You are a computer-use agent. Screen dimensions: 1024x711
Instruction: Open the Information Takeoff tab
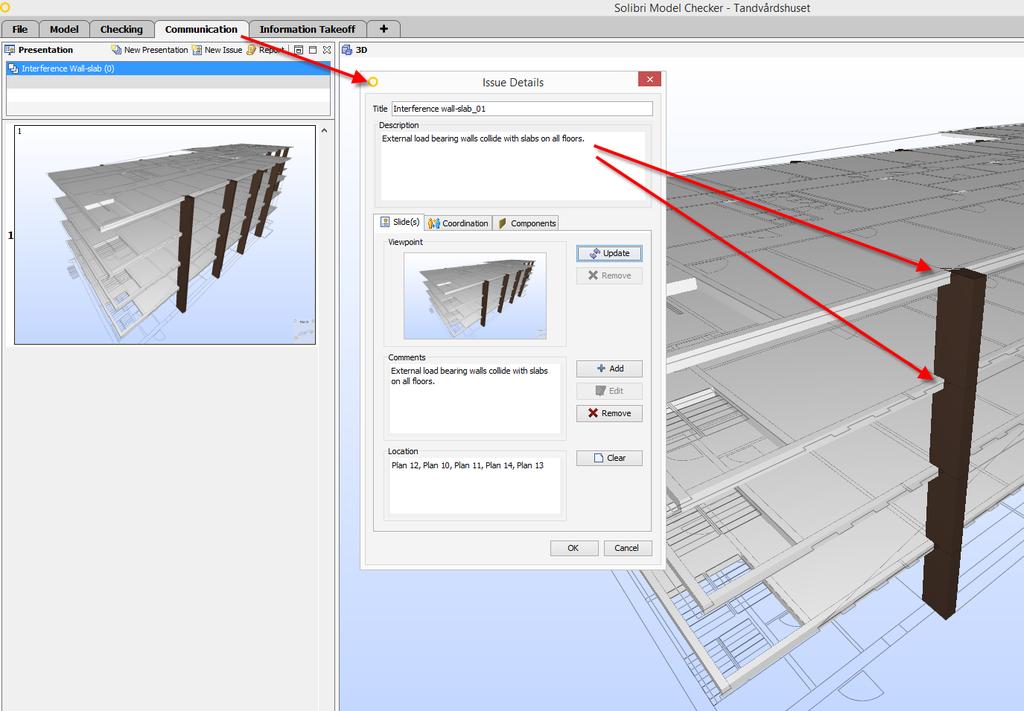point(307,29)
